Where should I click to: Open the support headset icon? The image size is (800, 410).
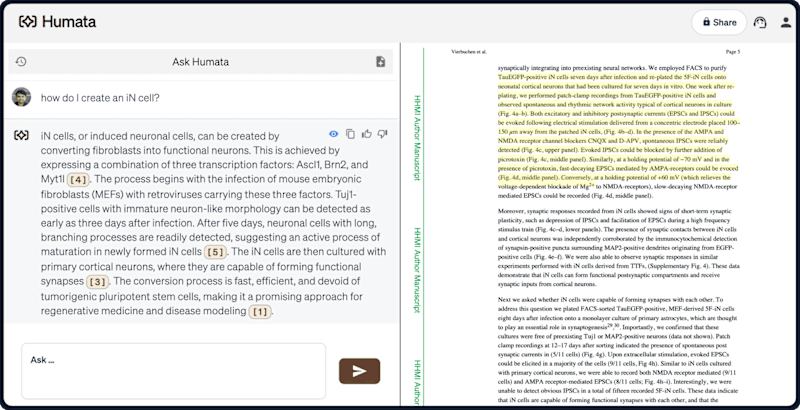[x=760, y=22]
